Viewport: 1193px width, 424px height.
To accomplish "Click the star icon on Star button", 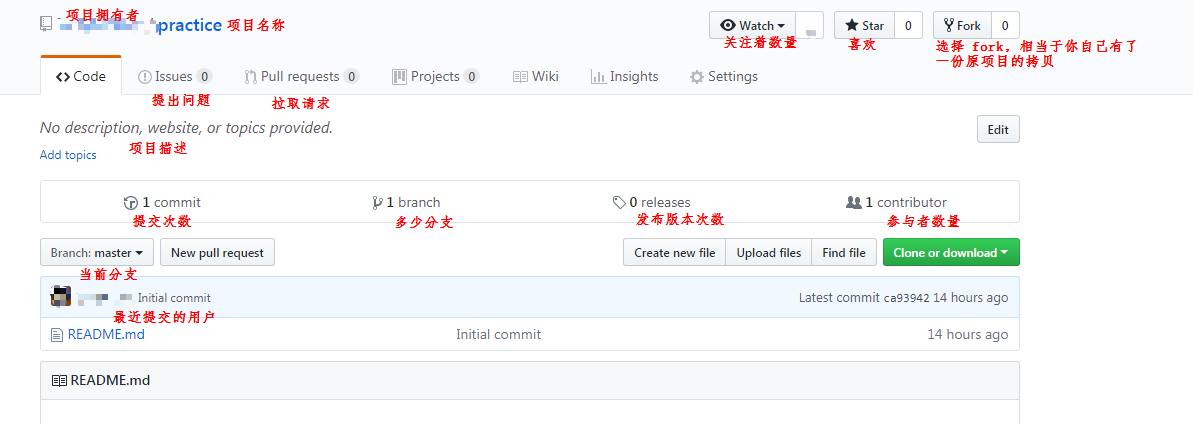I will click(852, 25).
